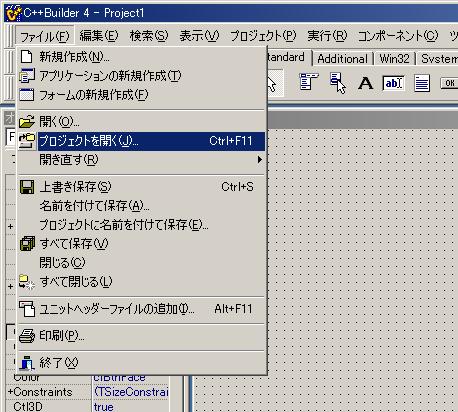Choose 新規作成(N)... from the File menu
This screenshot has height=412, width=458.
tap(141, 56)
